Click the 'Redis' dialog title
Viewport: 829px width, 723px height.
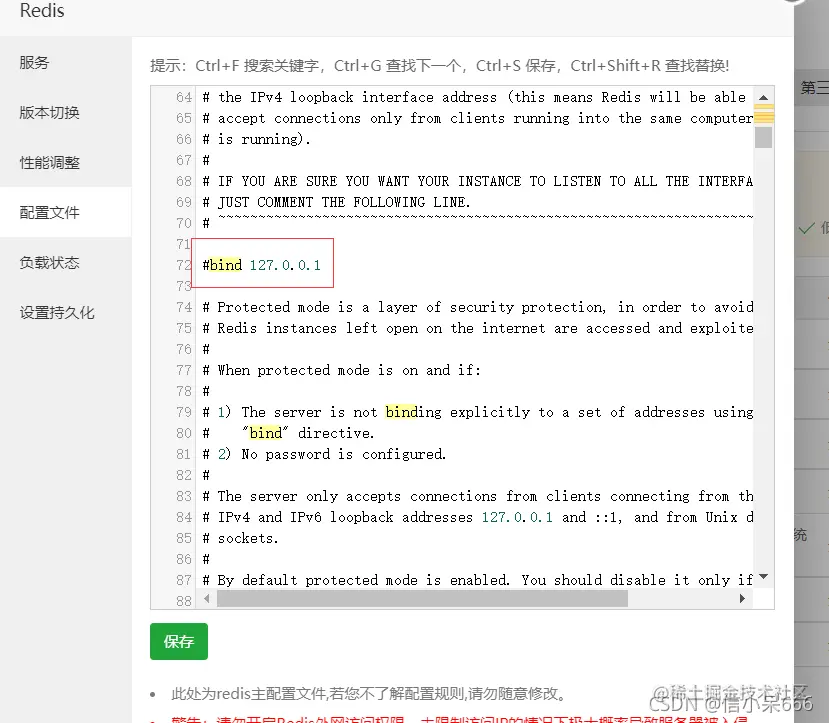coord(42,11)
